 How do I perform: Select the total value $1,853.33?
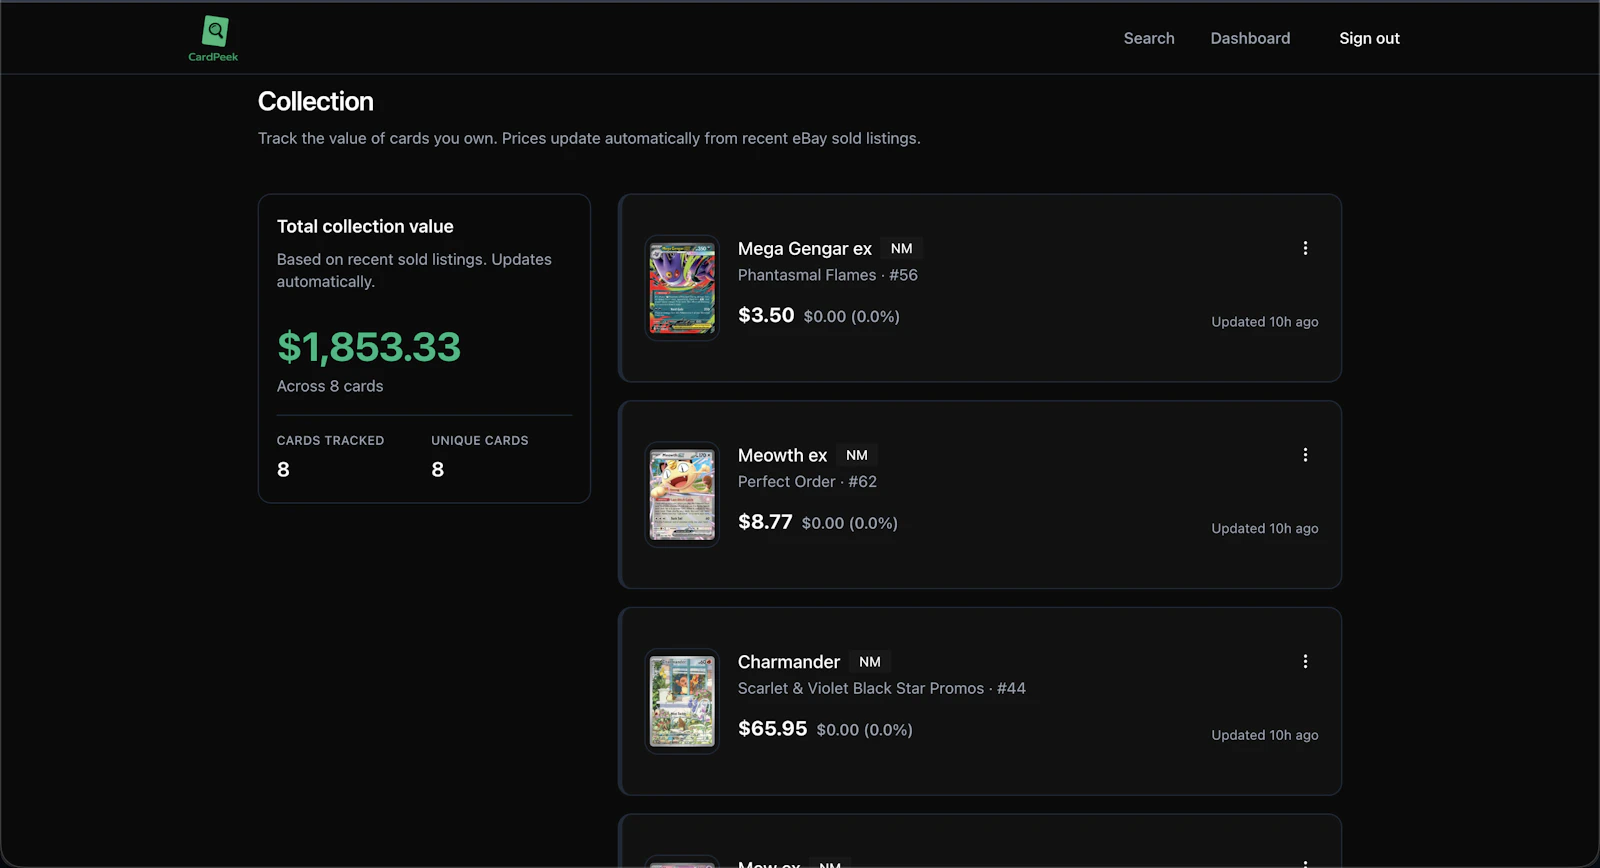point(369,347)
